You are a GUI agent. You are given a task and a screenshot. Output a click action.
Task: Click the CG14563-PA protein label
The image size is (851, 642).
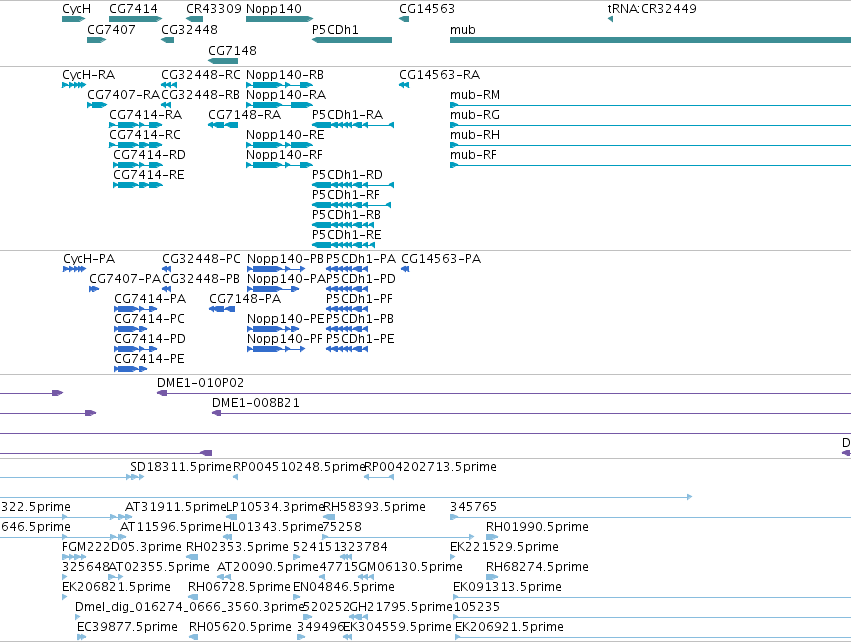click(x=441, y=259)
